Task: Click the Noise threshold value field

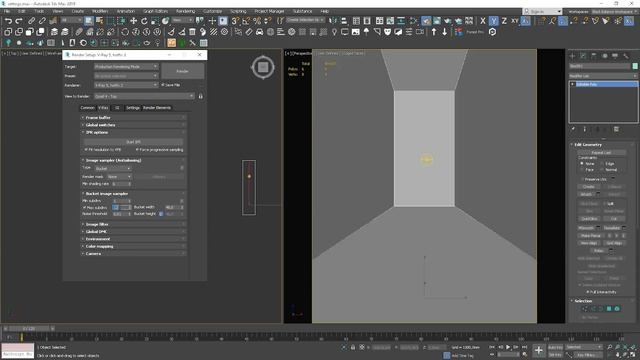Action: 122,214
